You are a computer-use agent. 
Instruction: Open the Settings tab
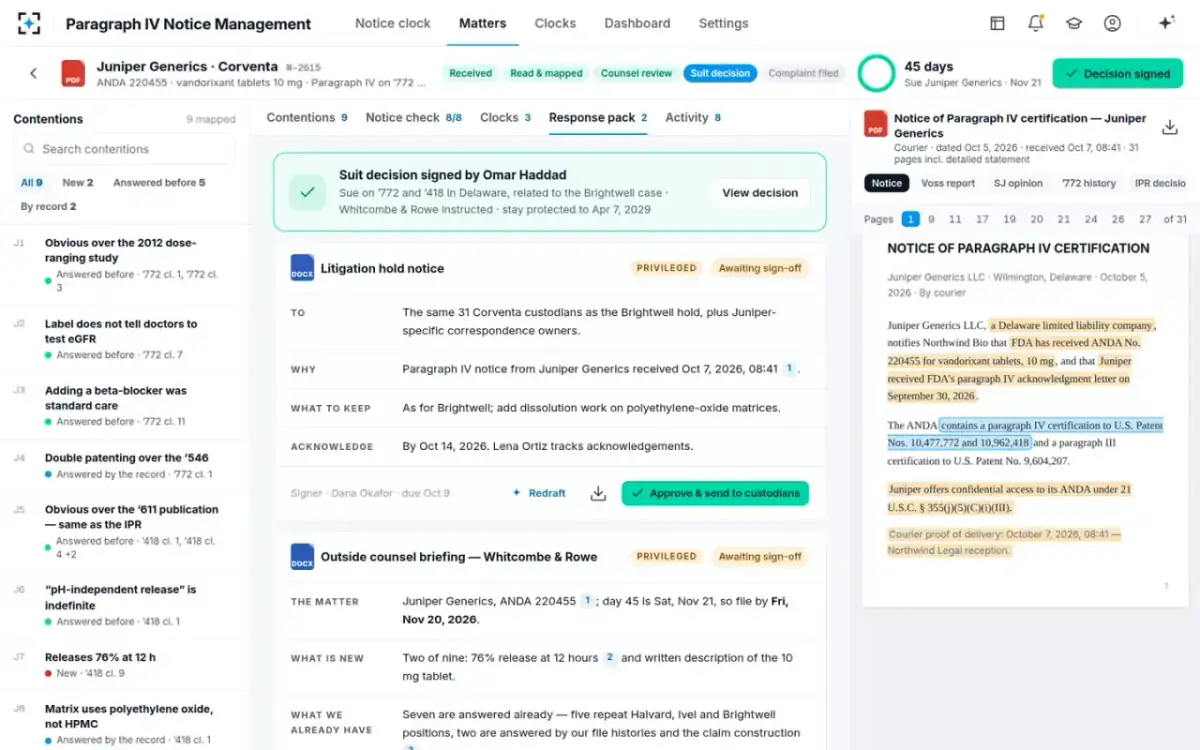723,23
